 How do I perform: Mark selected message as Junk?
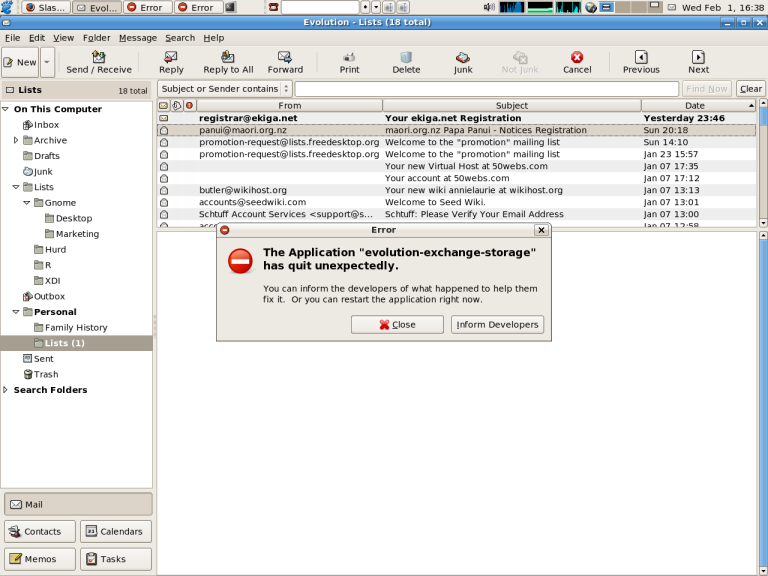pyautogui.click(x=463, y=62)
